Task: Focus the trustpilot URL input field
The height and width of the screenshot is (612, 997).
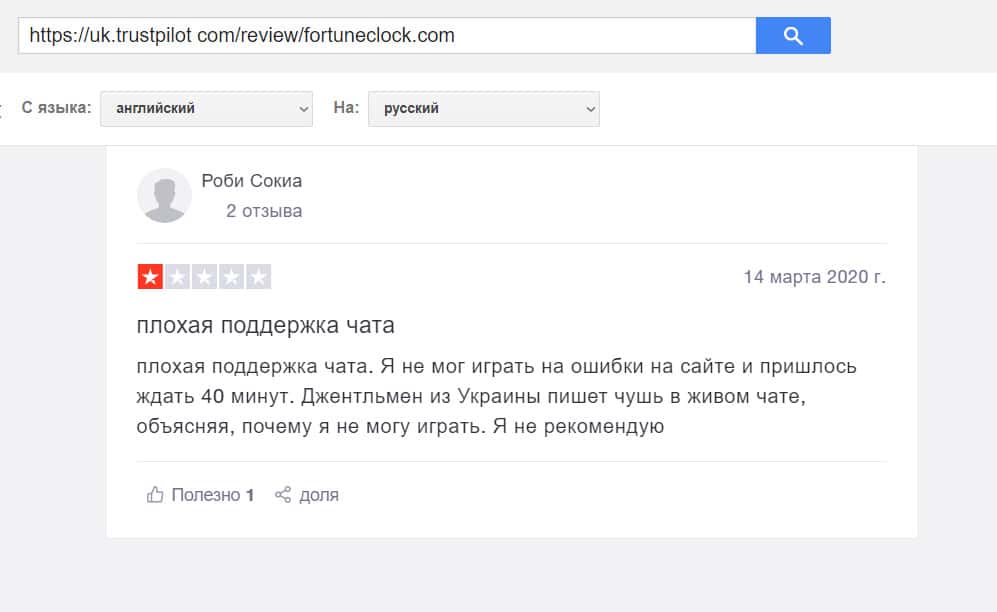Action: pyautogui.click(x=386, y=36)
